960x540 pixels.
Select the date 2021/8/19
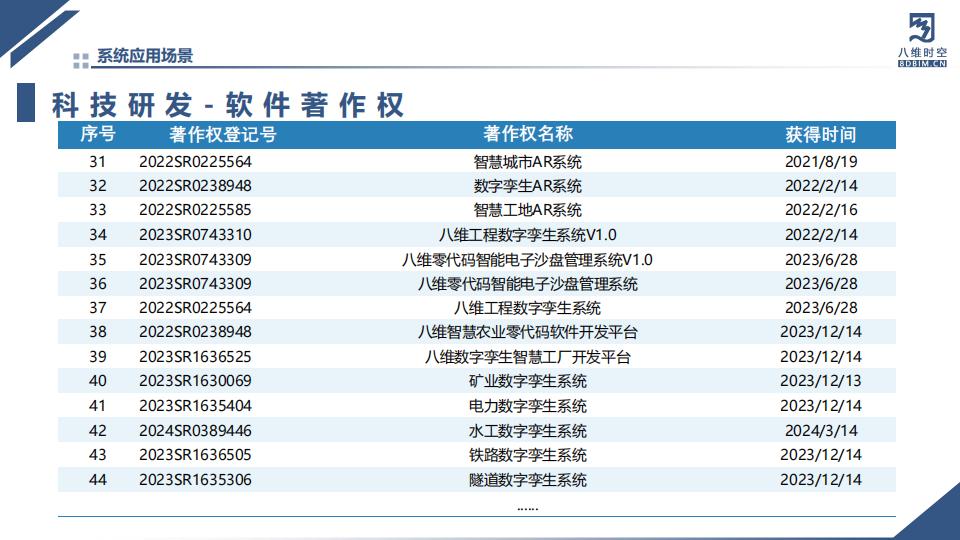point(821,162)
